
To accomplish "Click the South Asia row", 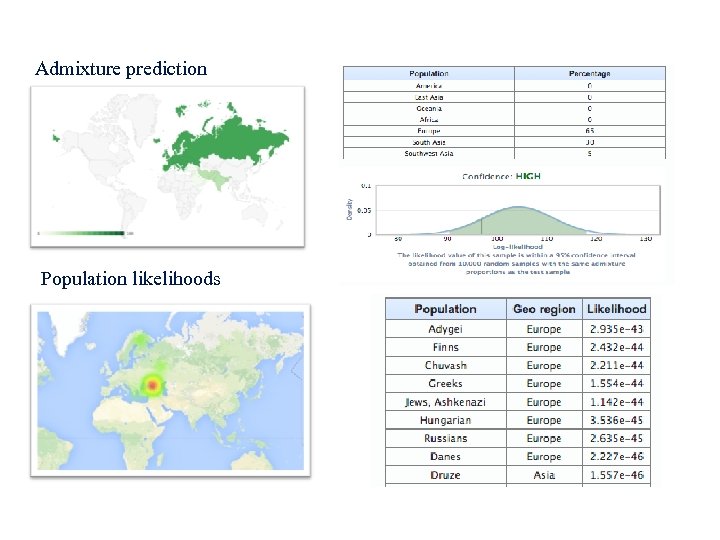I will pos(504,142).
